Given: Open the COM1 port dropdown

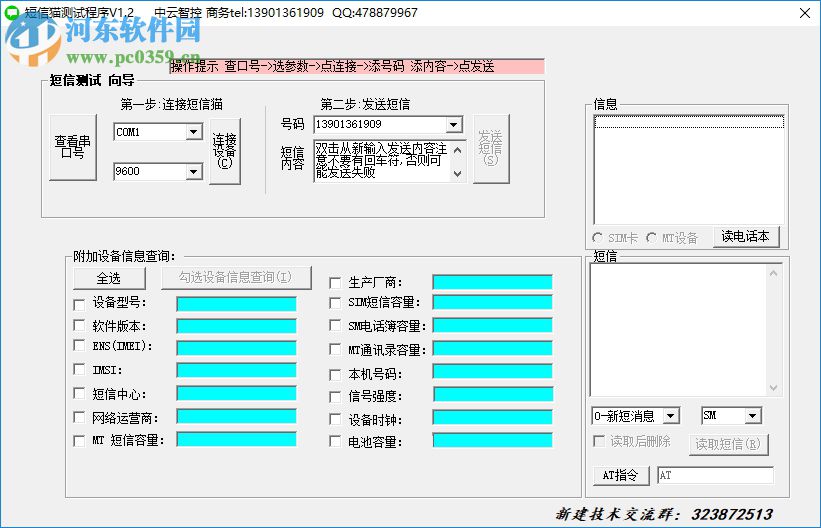Looking at the screenshot, I should (194, 131).
